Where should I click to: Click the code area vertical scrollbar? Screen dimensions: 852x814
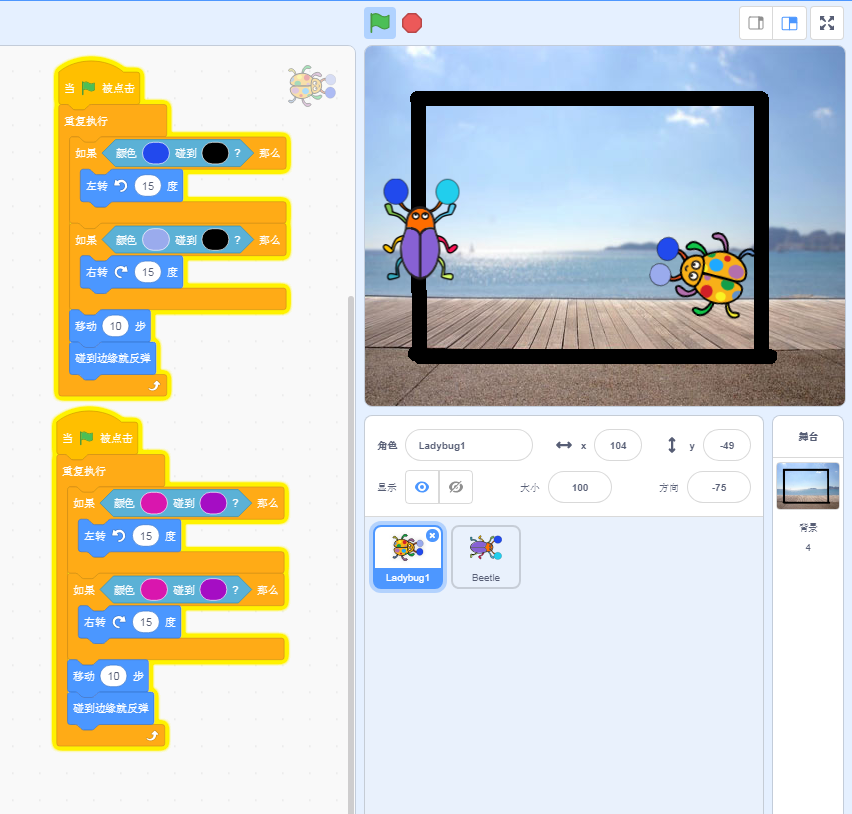(x=350, y=554)
